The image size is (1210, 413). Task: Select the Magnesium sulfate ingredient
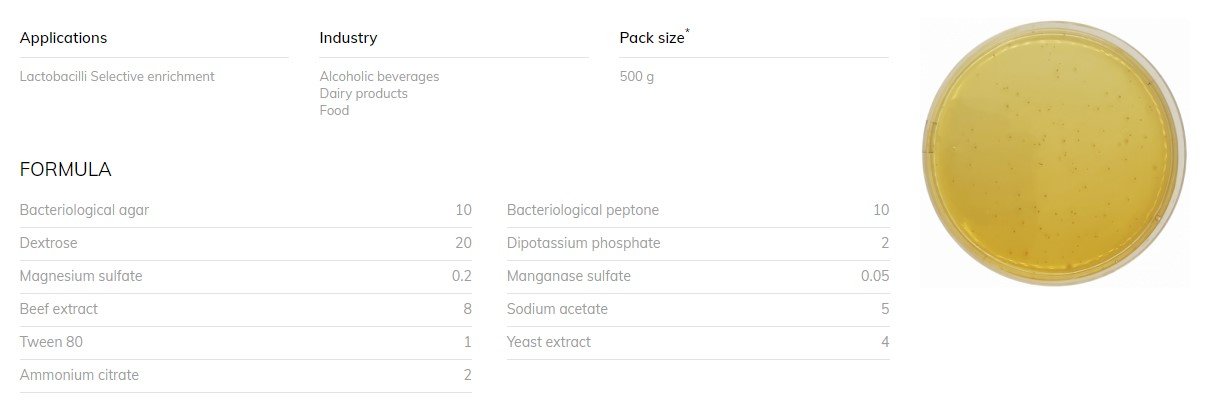tap(81, 276)
